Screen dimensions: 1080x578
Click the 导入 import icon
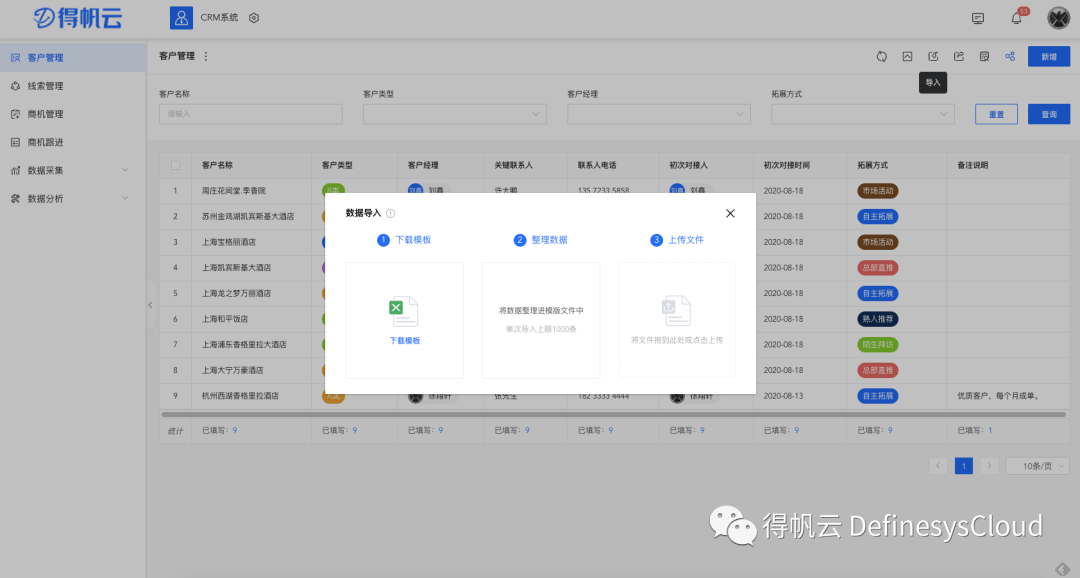(933, 56)
